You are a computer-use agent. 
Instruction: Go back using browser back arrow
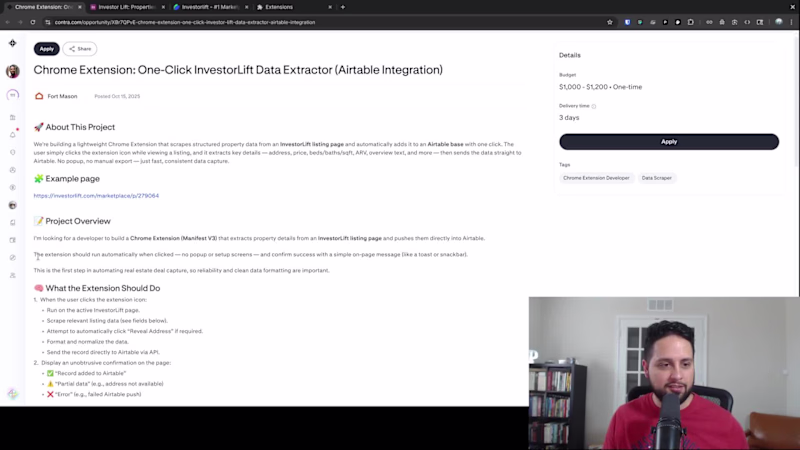tap(8, 22)
